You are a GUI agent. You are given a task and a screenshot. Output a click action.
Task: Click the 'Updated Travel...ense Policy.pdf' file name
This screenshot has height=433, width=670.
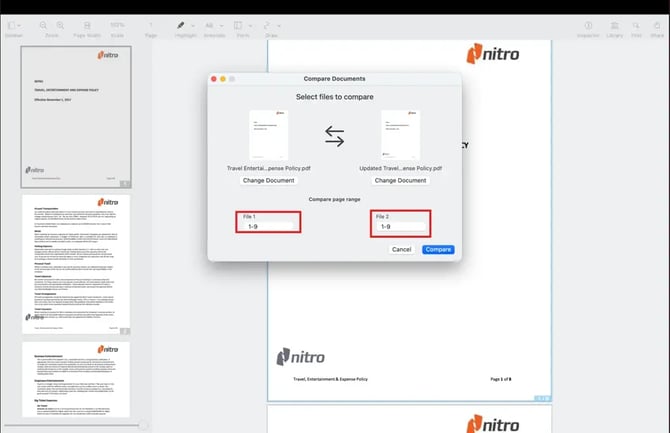[401, 168]
